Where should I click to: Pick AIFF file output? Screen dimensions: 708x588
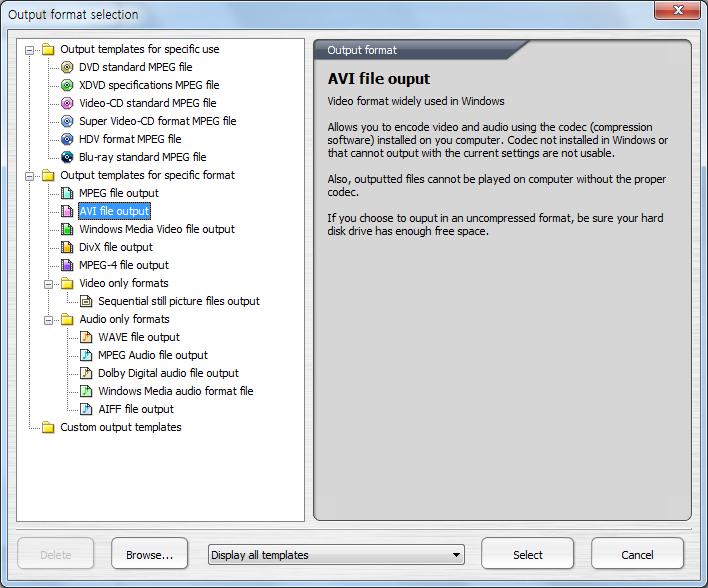click(x=136, y=409)
